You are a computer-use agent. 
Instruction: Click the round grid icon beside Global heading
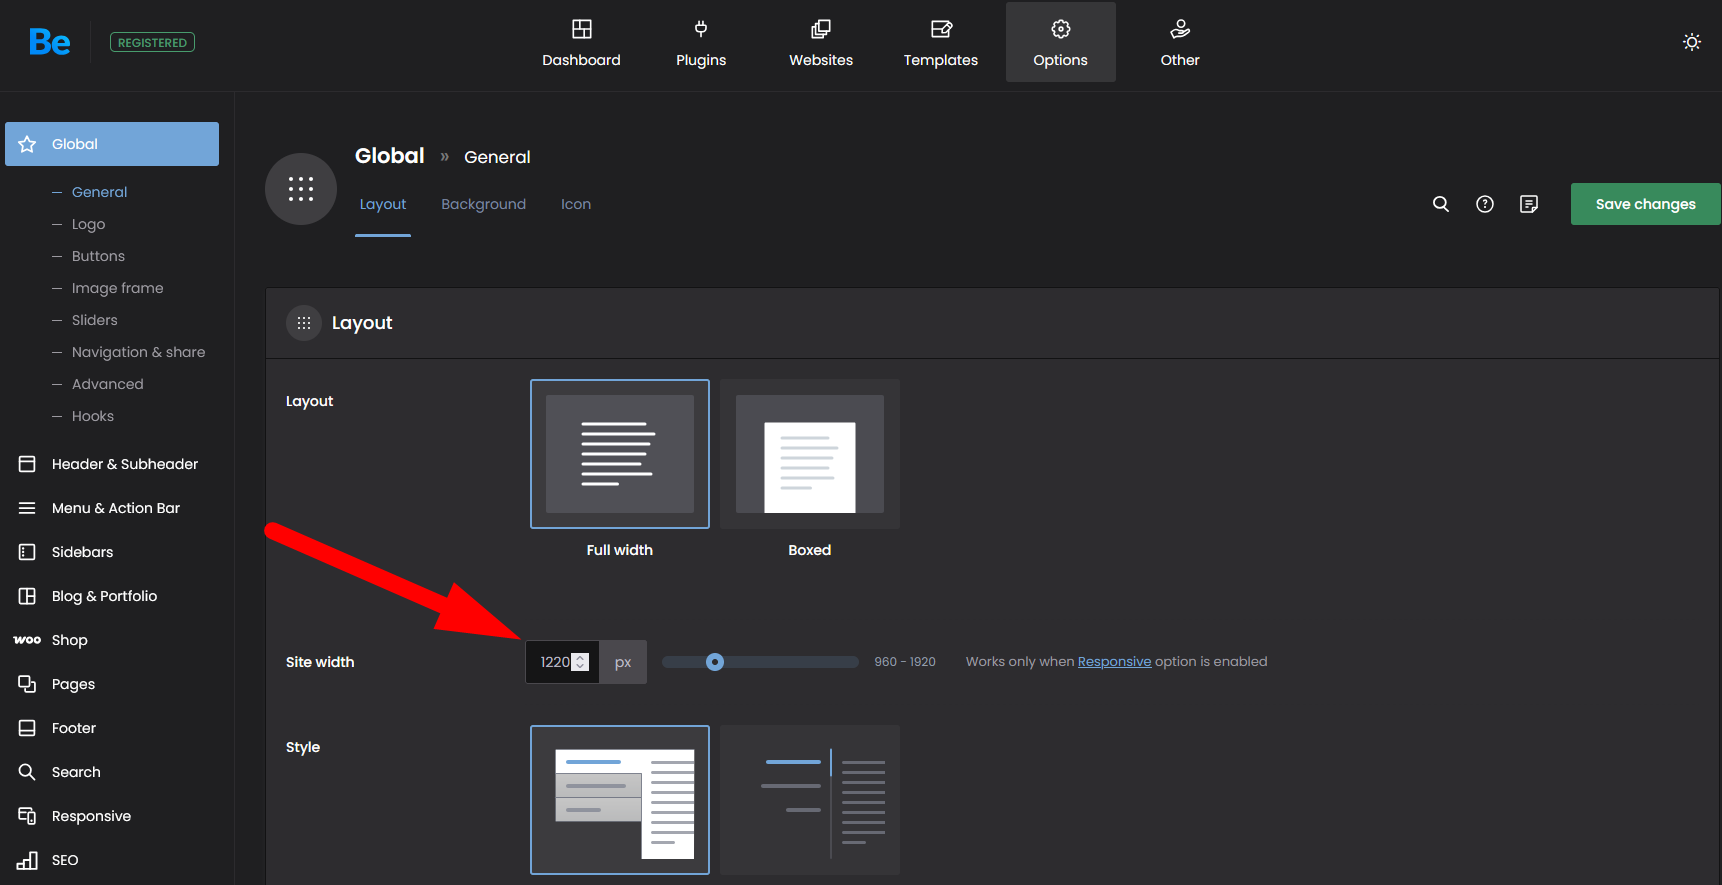pyautogui.click(x=300, y=189)
